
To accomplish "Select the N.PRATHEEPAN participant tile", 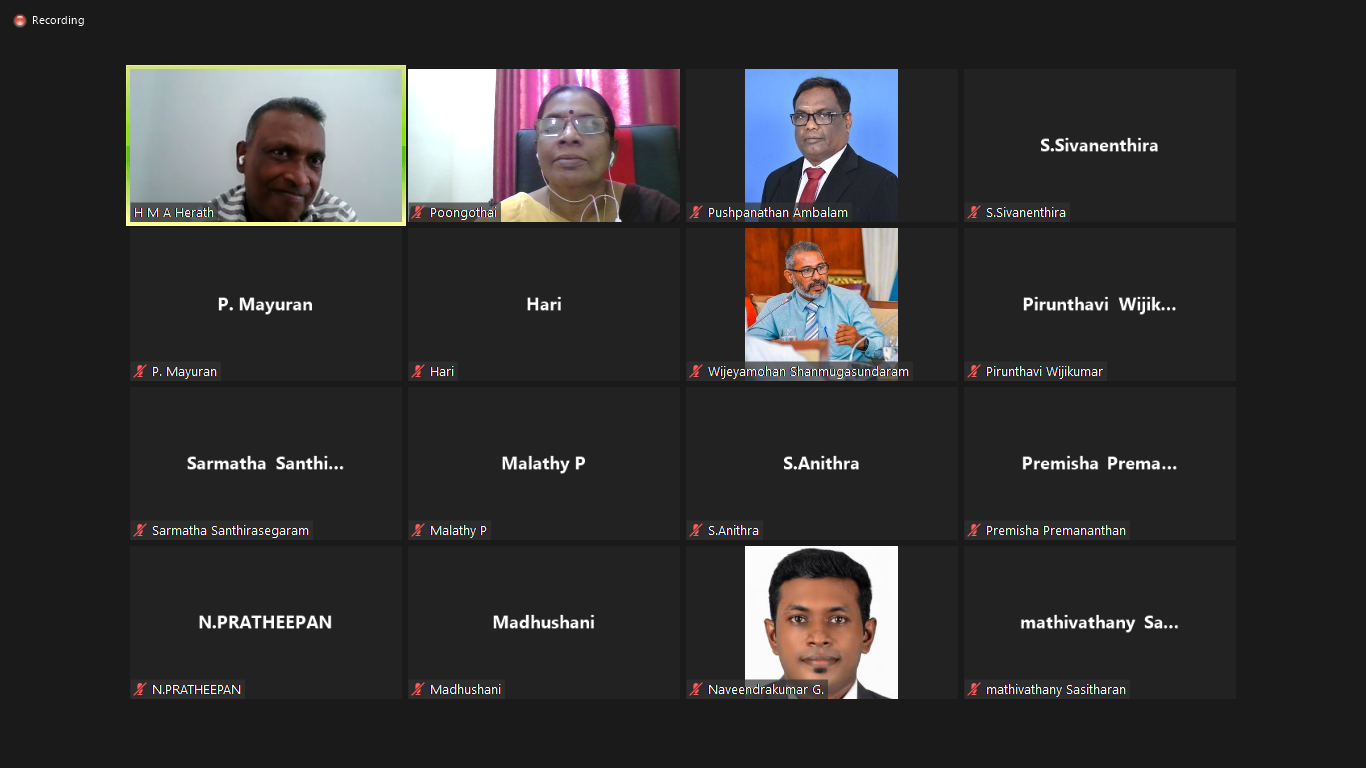I will pyautogui.click(x=266, y=622).
